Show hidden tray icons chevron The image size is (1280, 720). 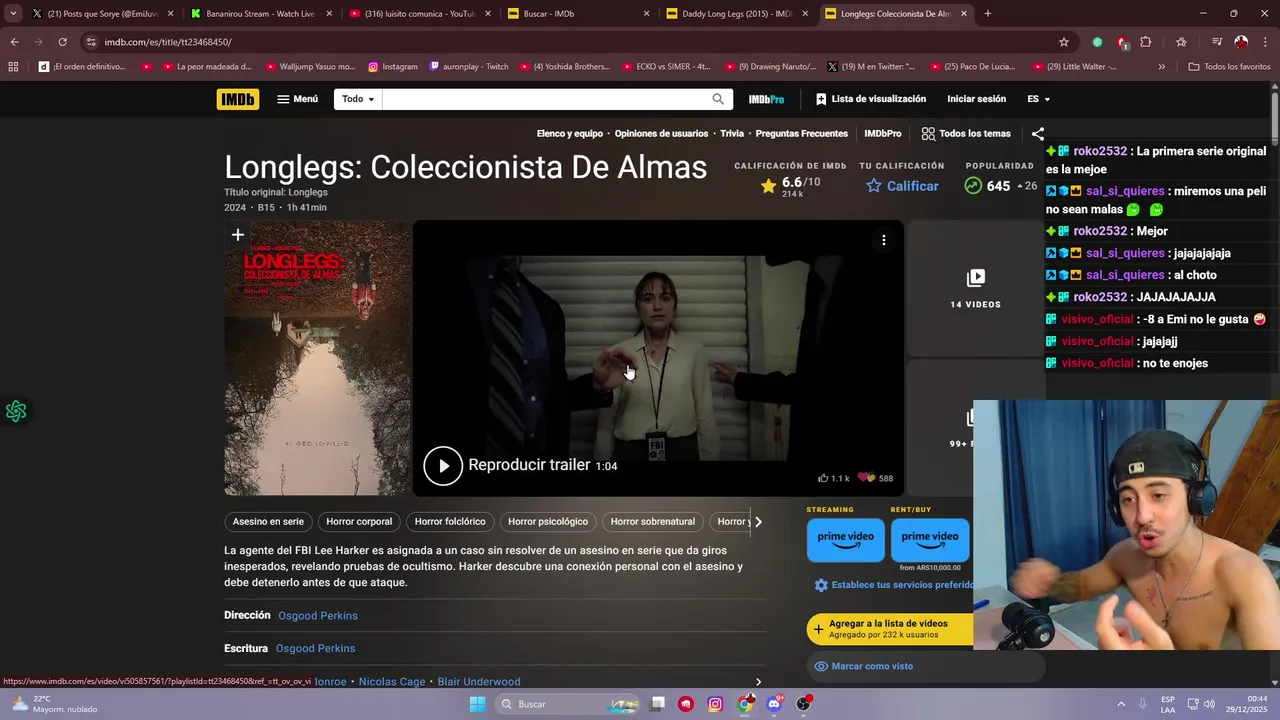[x=1121, y=704]
